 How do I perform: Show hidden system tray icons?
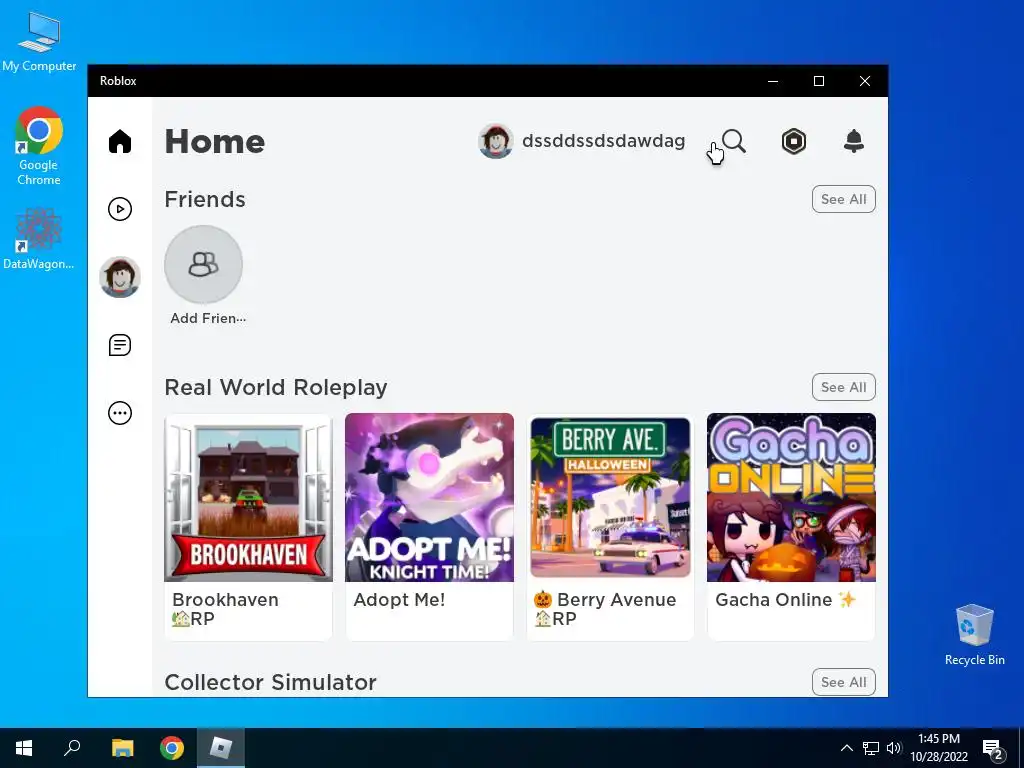(x=846, y=748)
